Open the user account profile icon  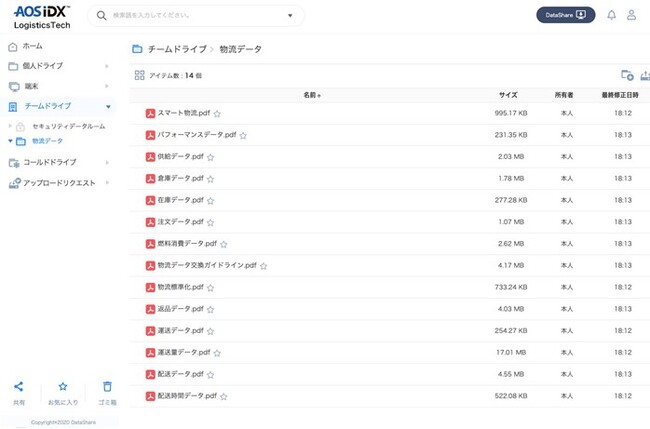(x=631, y=15)
